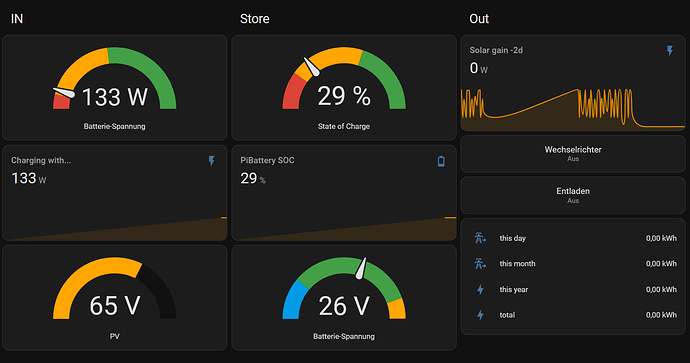Click the 0 W value in Solar gain card
This screenshot has height=363, width=690.
pos(478,68)
